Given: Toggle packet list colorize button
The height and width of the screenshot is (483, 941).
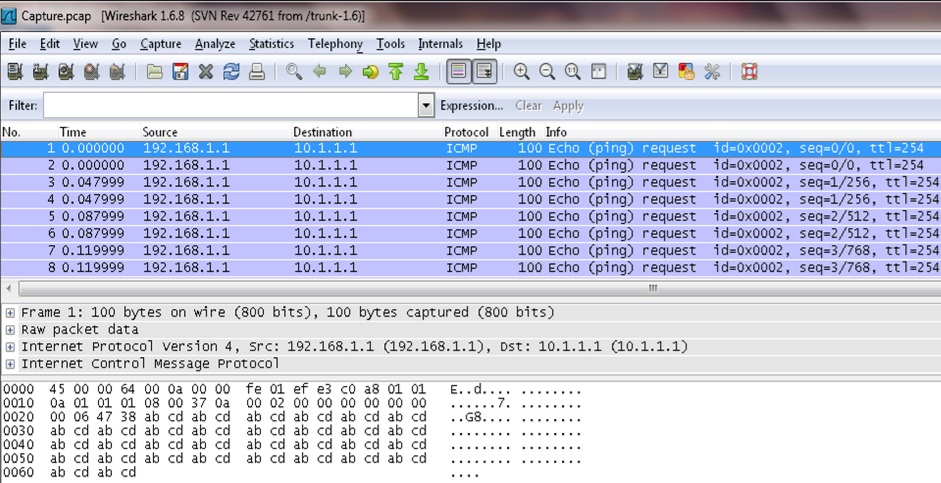Looking at the screenshot, I should tap(458, 72).
